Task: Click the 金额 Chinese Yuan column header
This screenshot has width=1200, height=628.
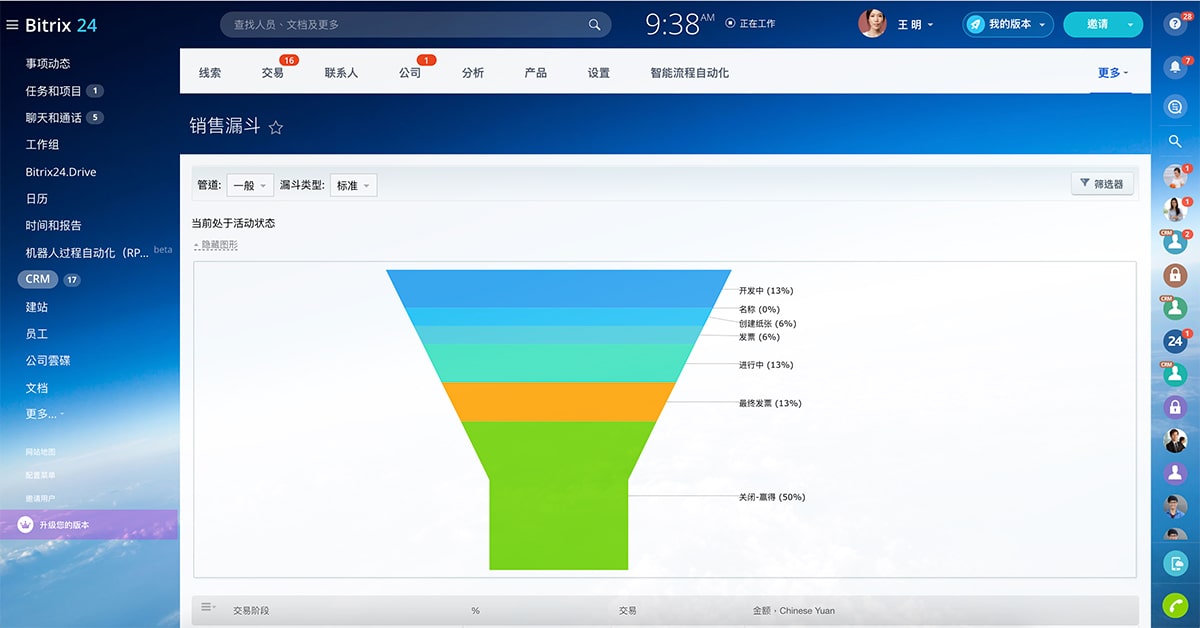Action: (794, 610)
